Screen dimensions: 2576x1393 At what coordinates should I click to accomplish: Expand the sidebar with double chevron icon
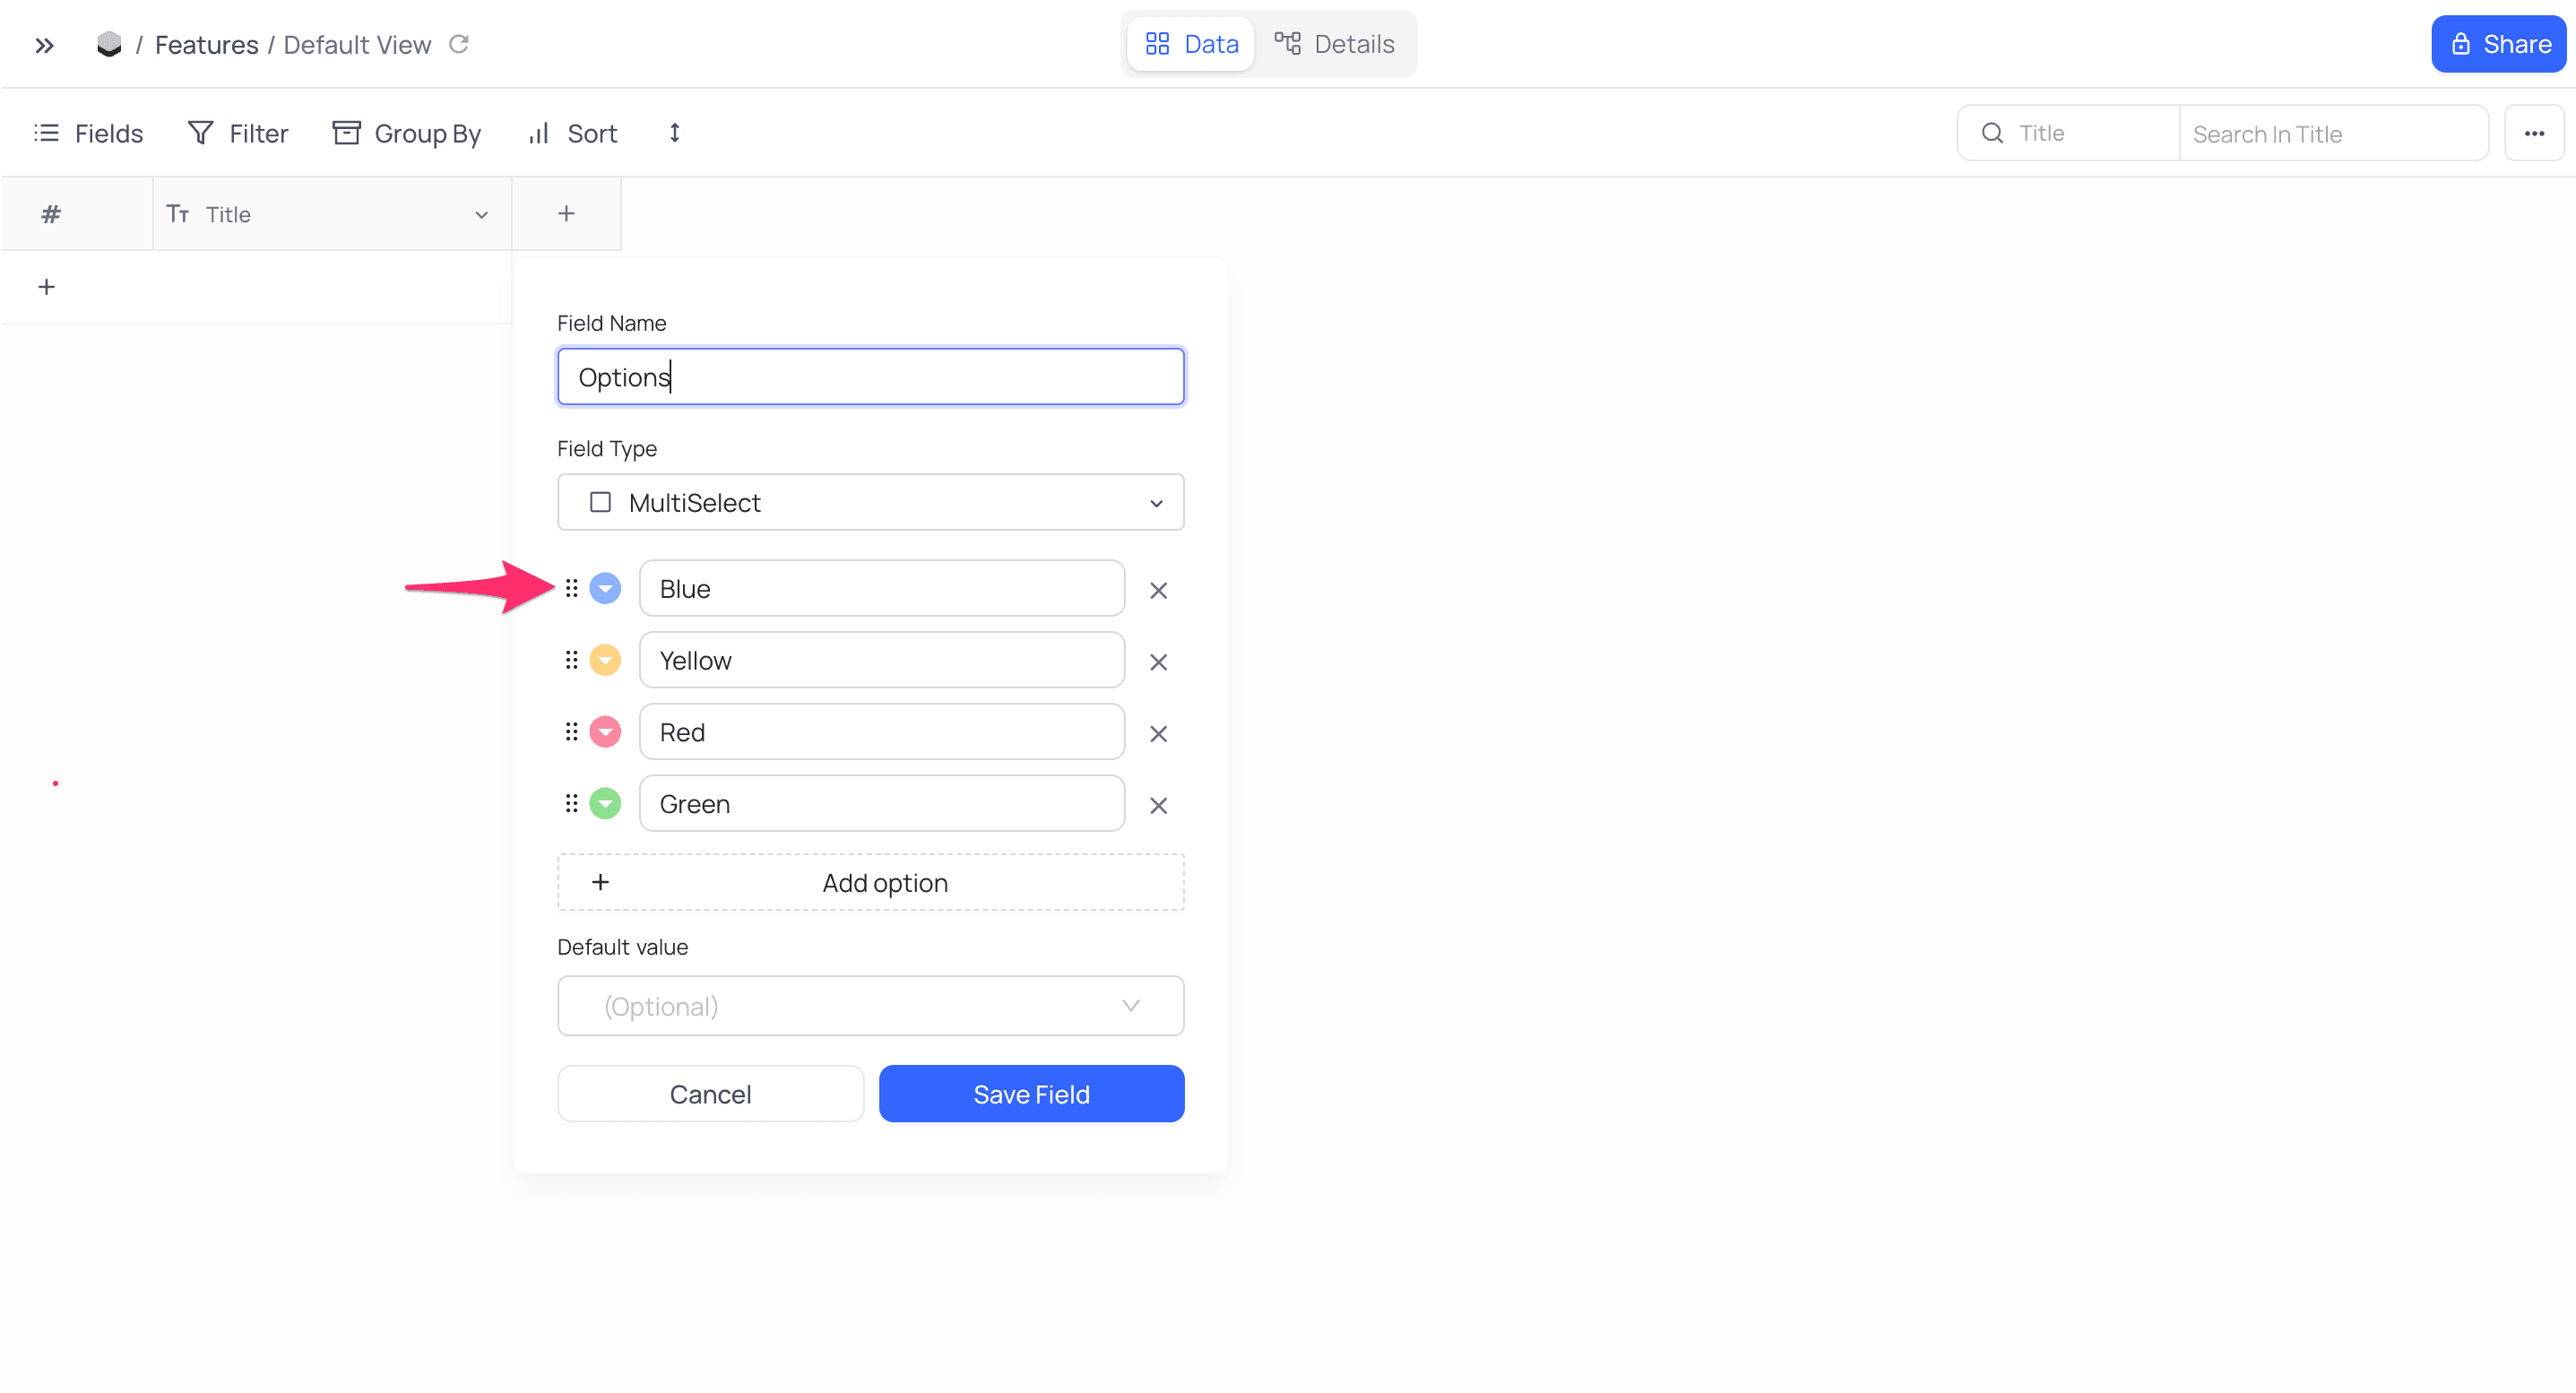(44, 45)
